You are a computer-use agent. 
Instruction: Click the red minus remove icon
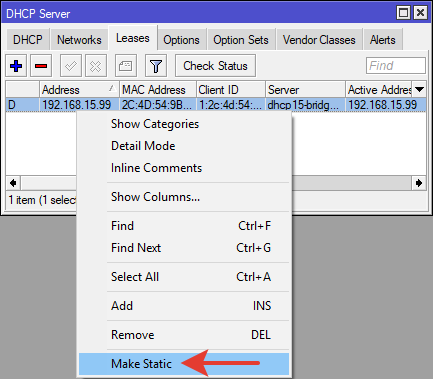(41, 66)
